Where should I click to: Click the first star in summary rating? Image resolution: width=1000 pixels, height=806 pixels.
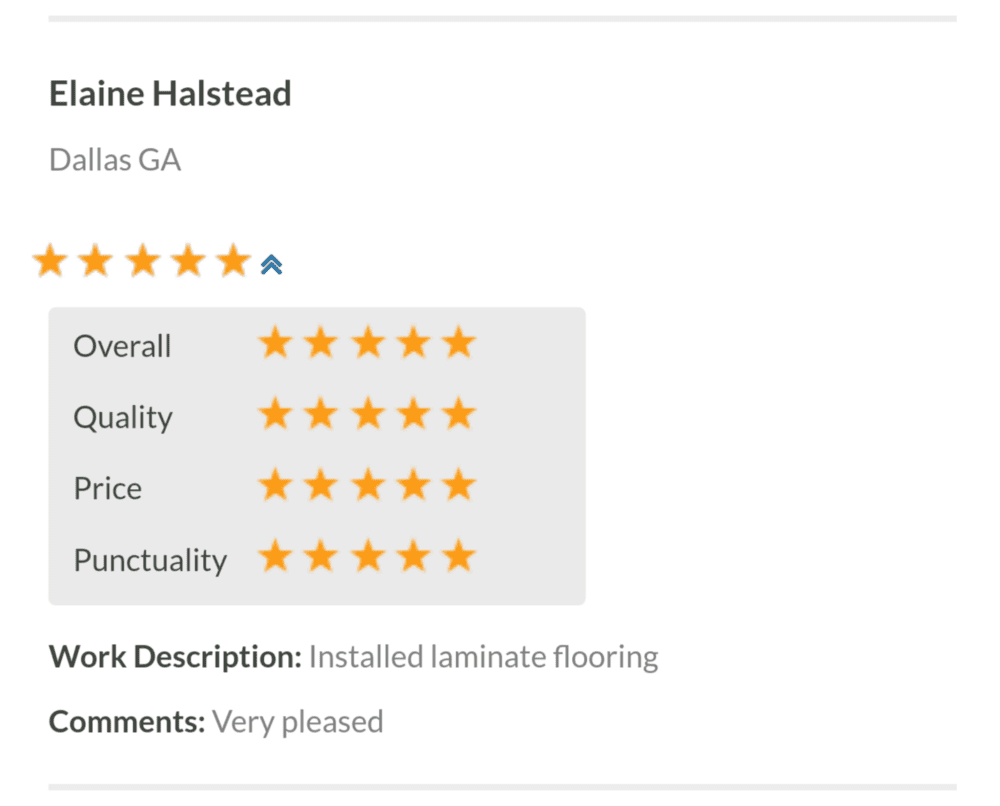click(49, 262)
